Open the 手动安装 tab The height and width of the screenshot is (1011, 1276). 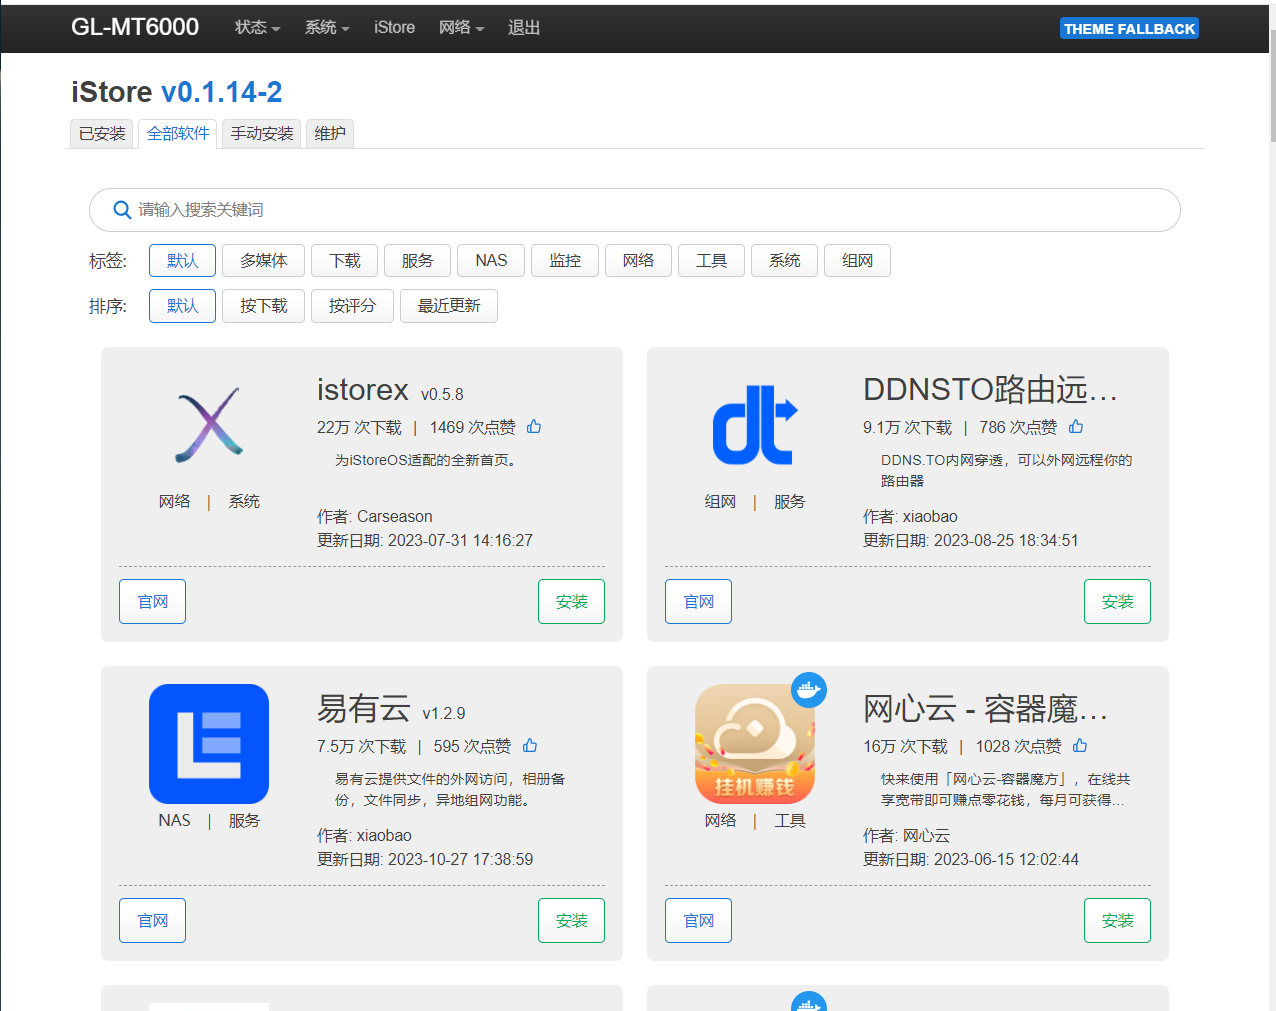click(262, 134)
